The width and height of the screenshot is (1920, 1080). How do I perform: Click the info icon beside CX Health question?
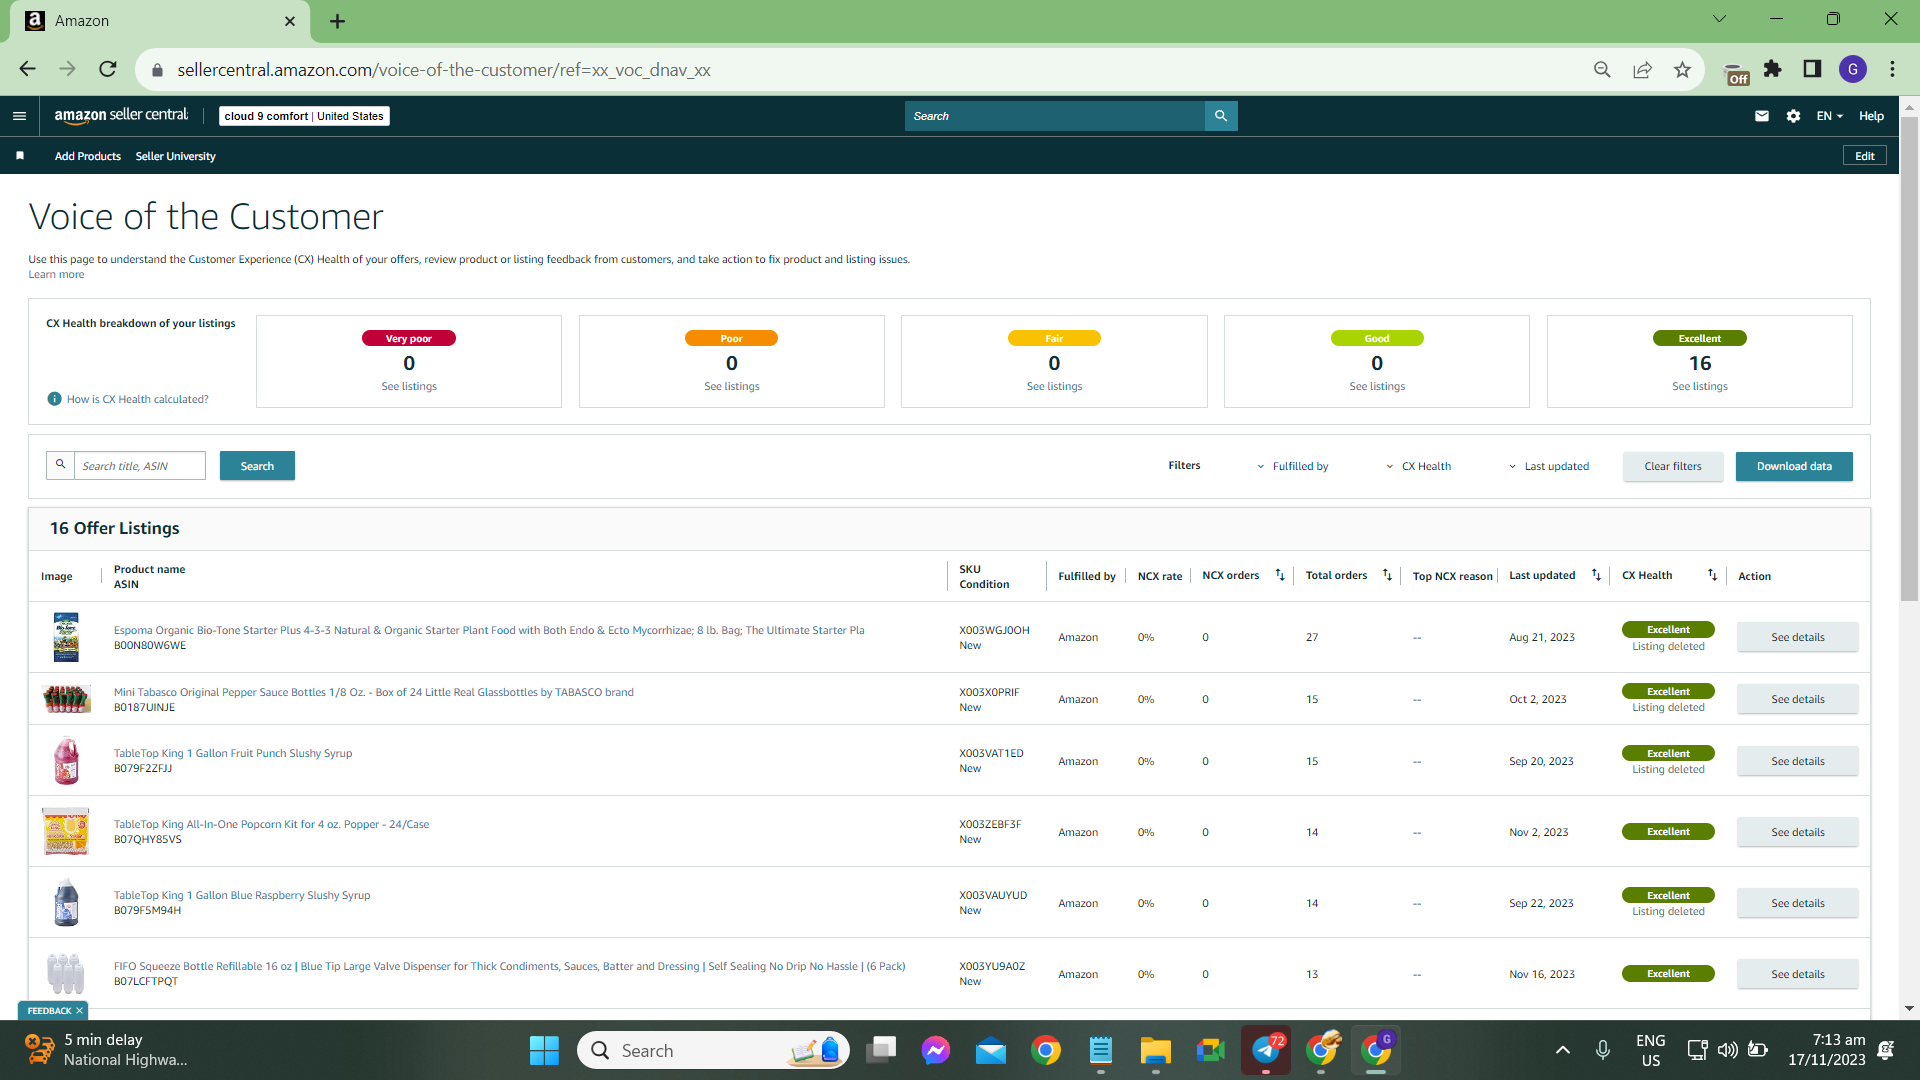[55, 399]
